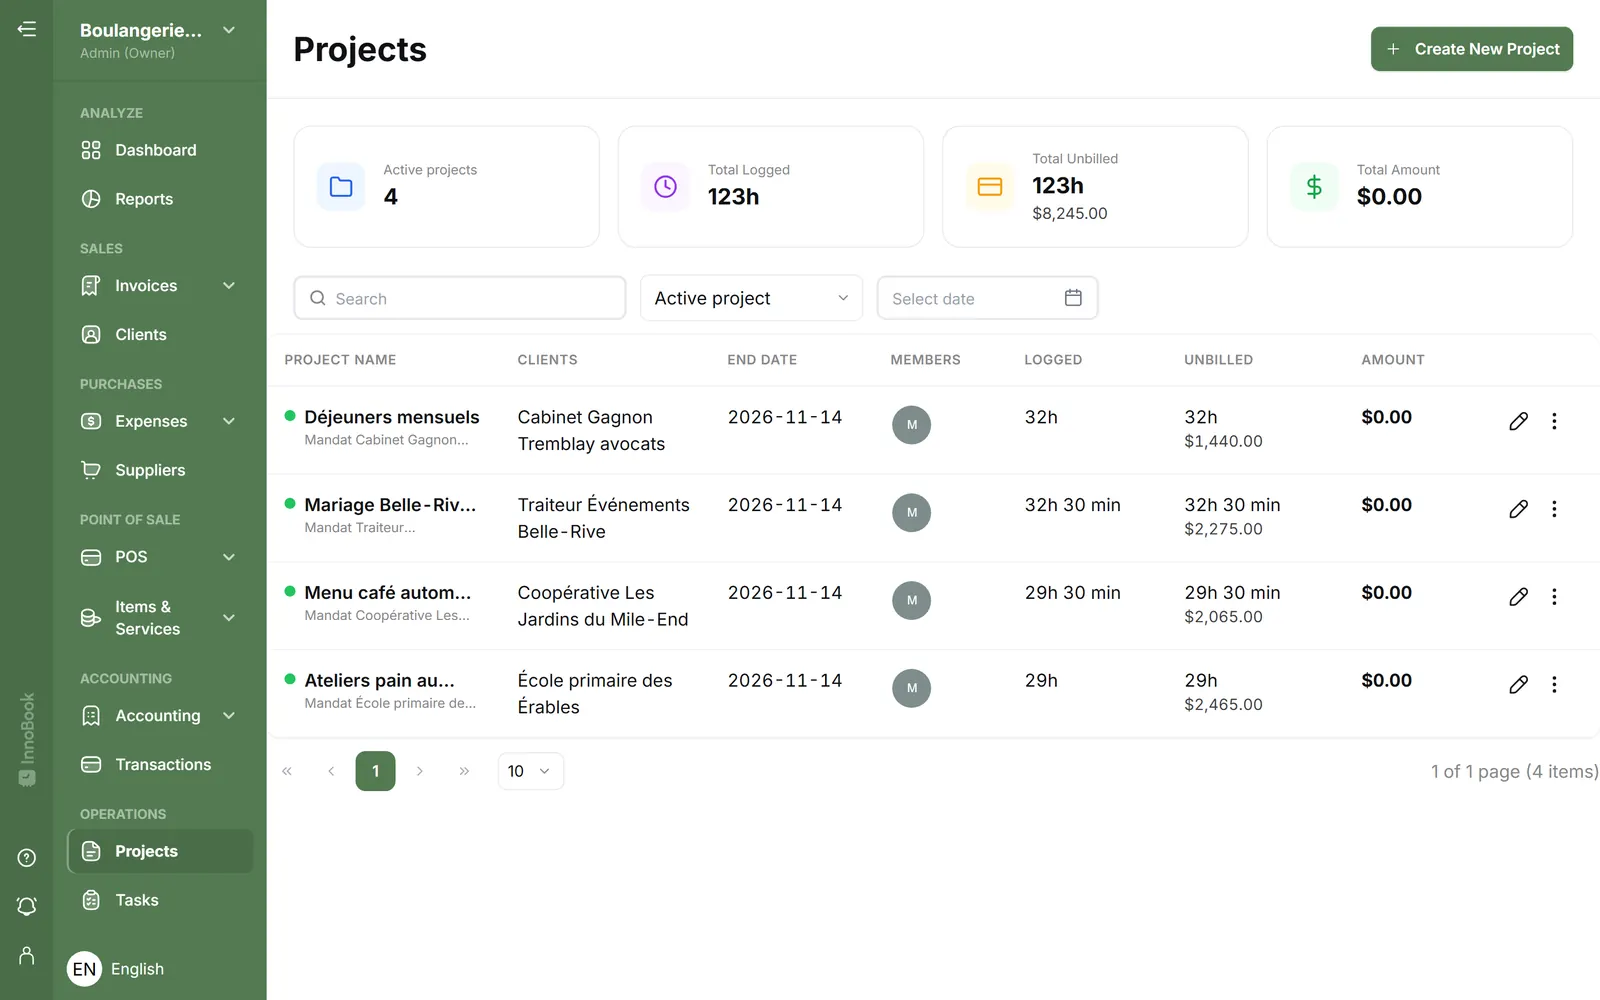This screenshot has height=1000, width=1600.
Task: Open the more options menu for Déjeuners mensuels
Action: click(x=1554, y=421)
